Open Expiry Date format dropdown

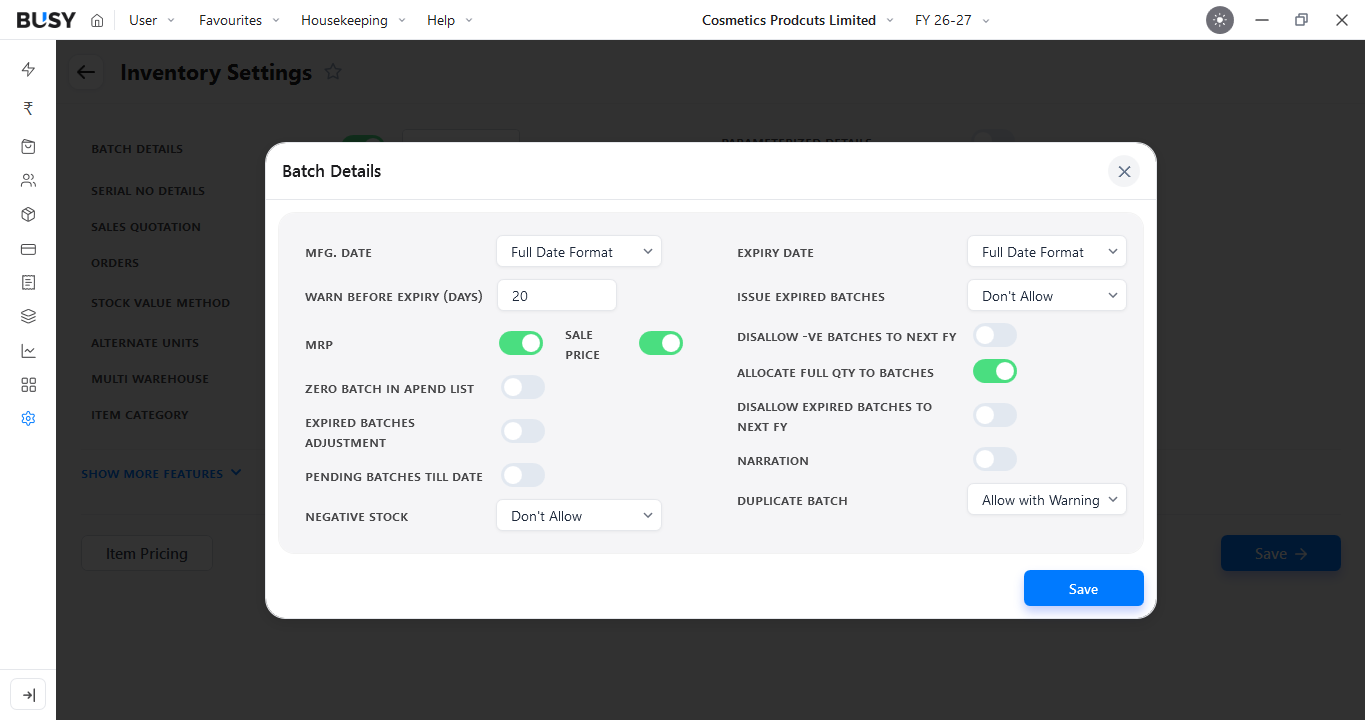1047,252
